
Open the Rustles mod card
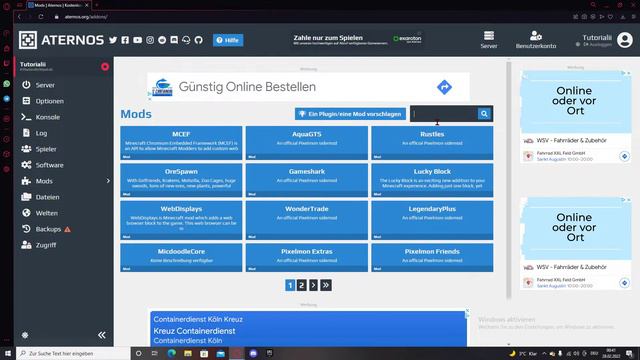pyautogui.click(x=432, y=143)
